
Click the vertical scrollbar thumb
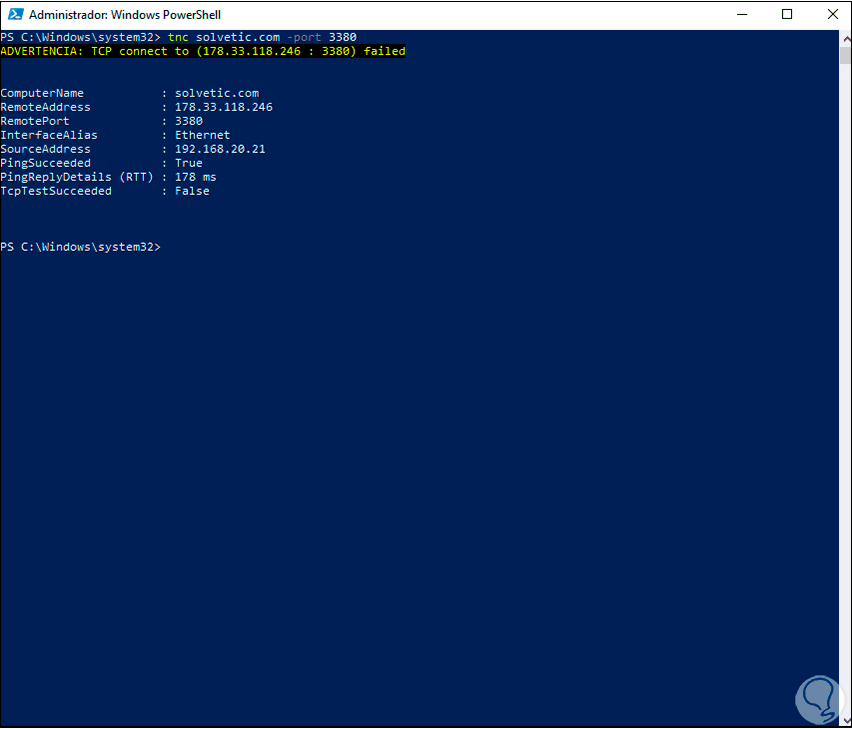[846, 56]
